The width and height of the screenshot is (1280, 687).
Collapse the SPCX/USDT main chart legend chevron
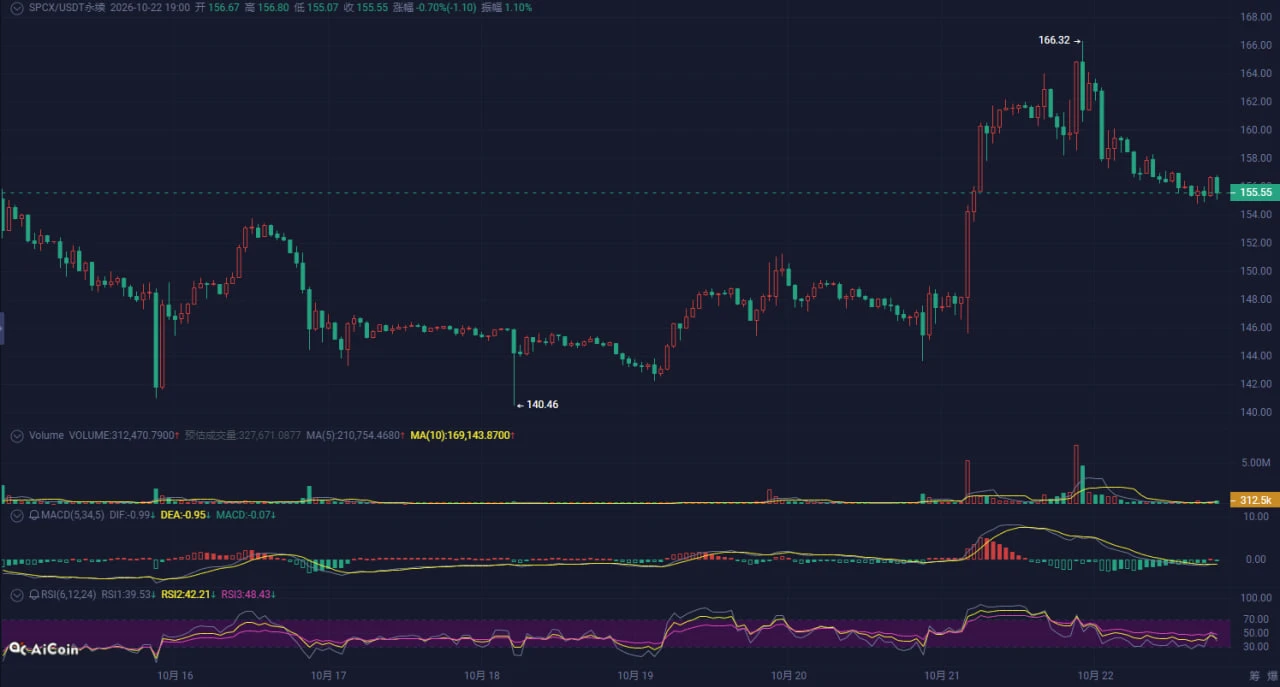[x=16, y=7]
